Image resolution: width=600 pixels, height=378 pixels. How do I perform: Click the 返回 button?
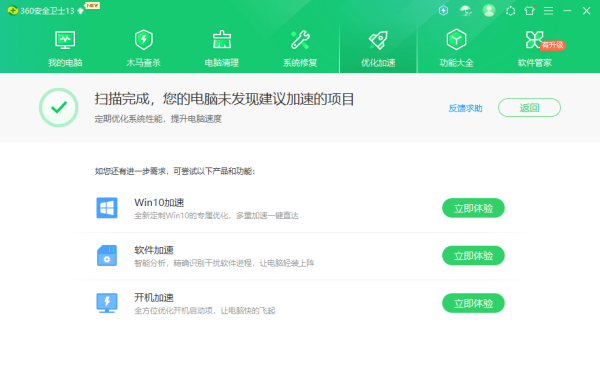pyautogui.click(x=529, y=108)
